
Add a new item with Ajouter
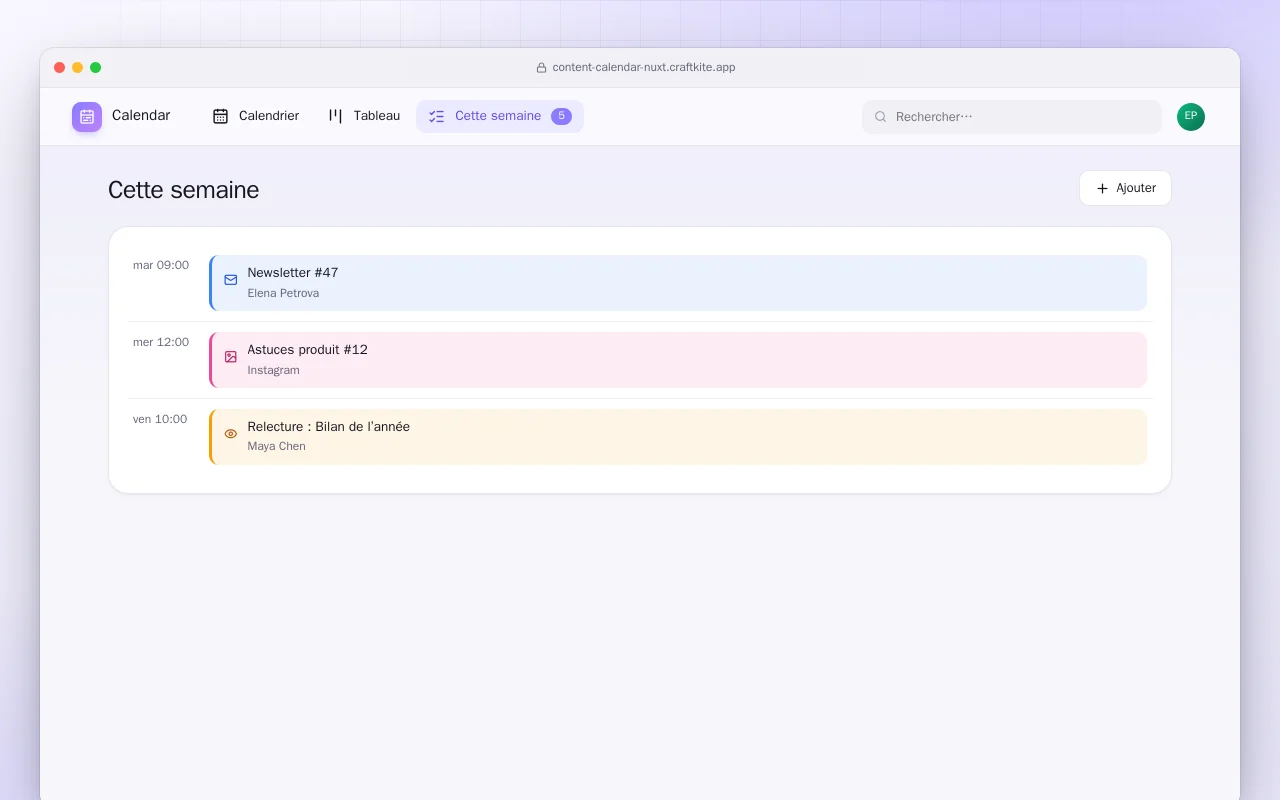1125,188
